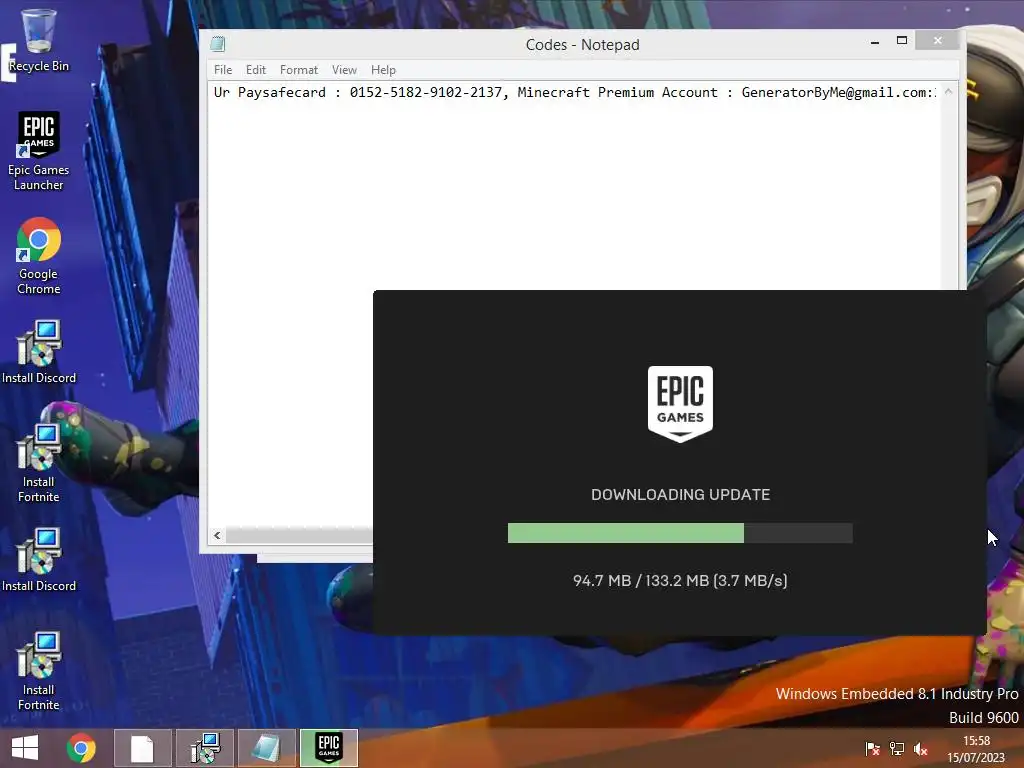Image resolution: width=1024 pixels, height=768 pixels.
Task: Open the Notepad Help menu
Action: click(383, 70)
